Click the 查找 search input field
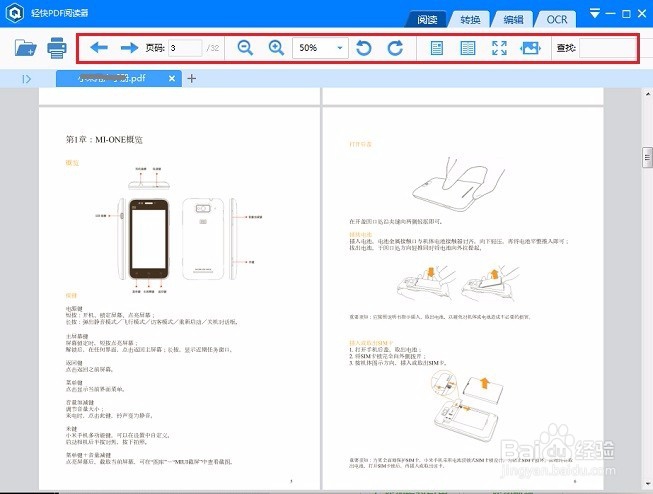Screen dimensions: 653x494 607,48
